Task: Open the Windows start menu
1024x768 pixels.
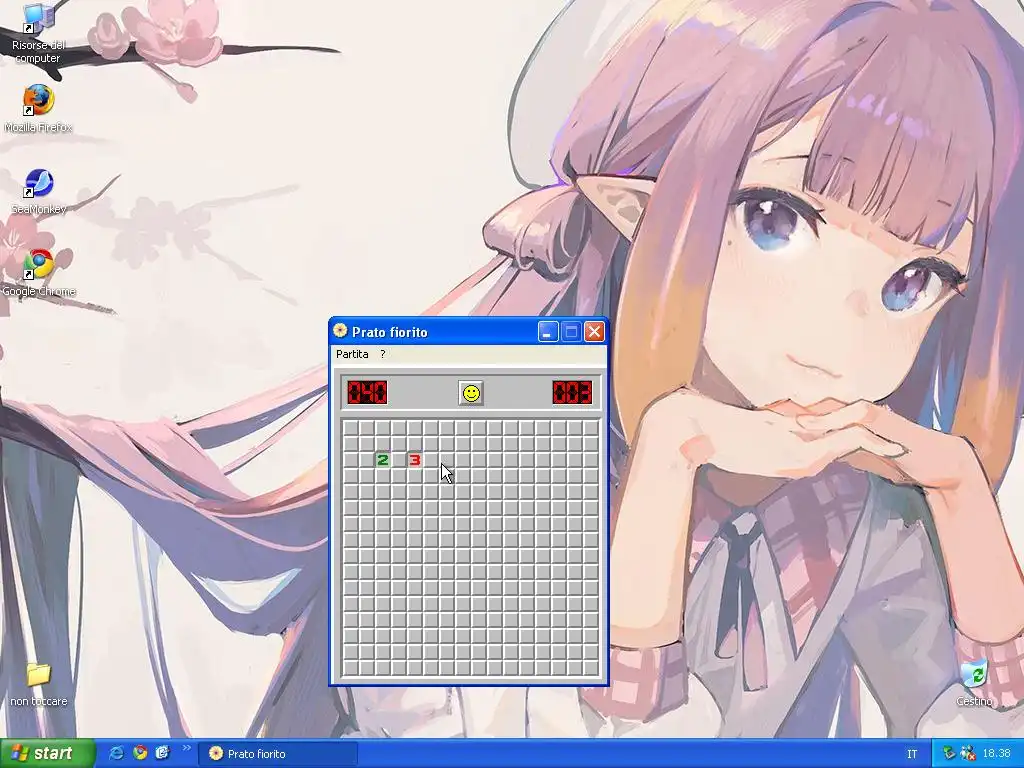Action: pyautogui.click(x=47, y=753)
